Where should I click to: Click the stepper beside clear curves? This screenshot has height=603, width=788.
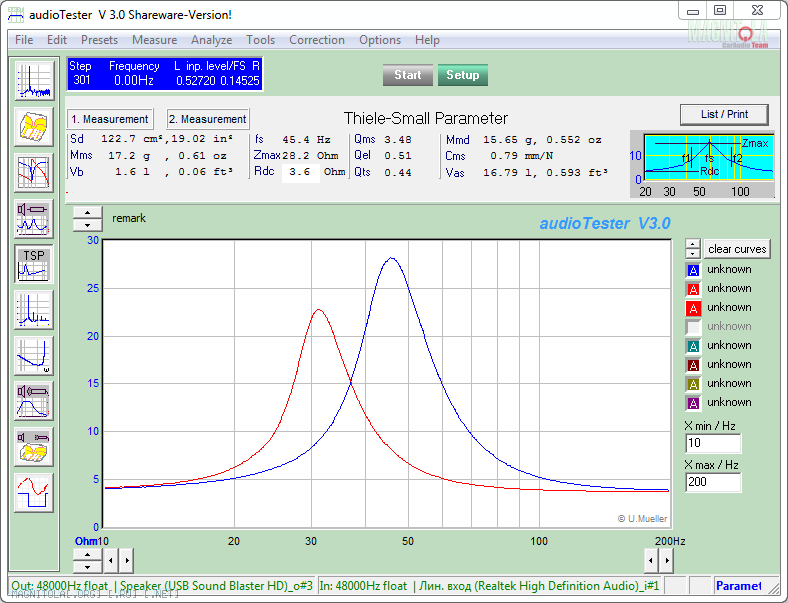(693, 249)
